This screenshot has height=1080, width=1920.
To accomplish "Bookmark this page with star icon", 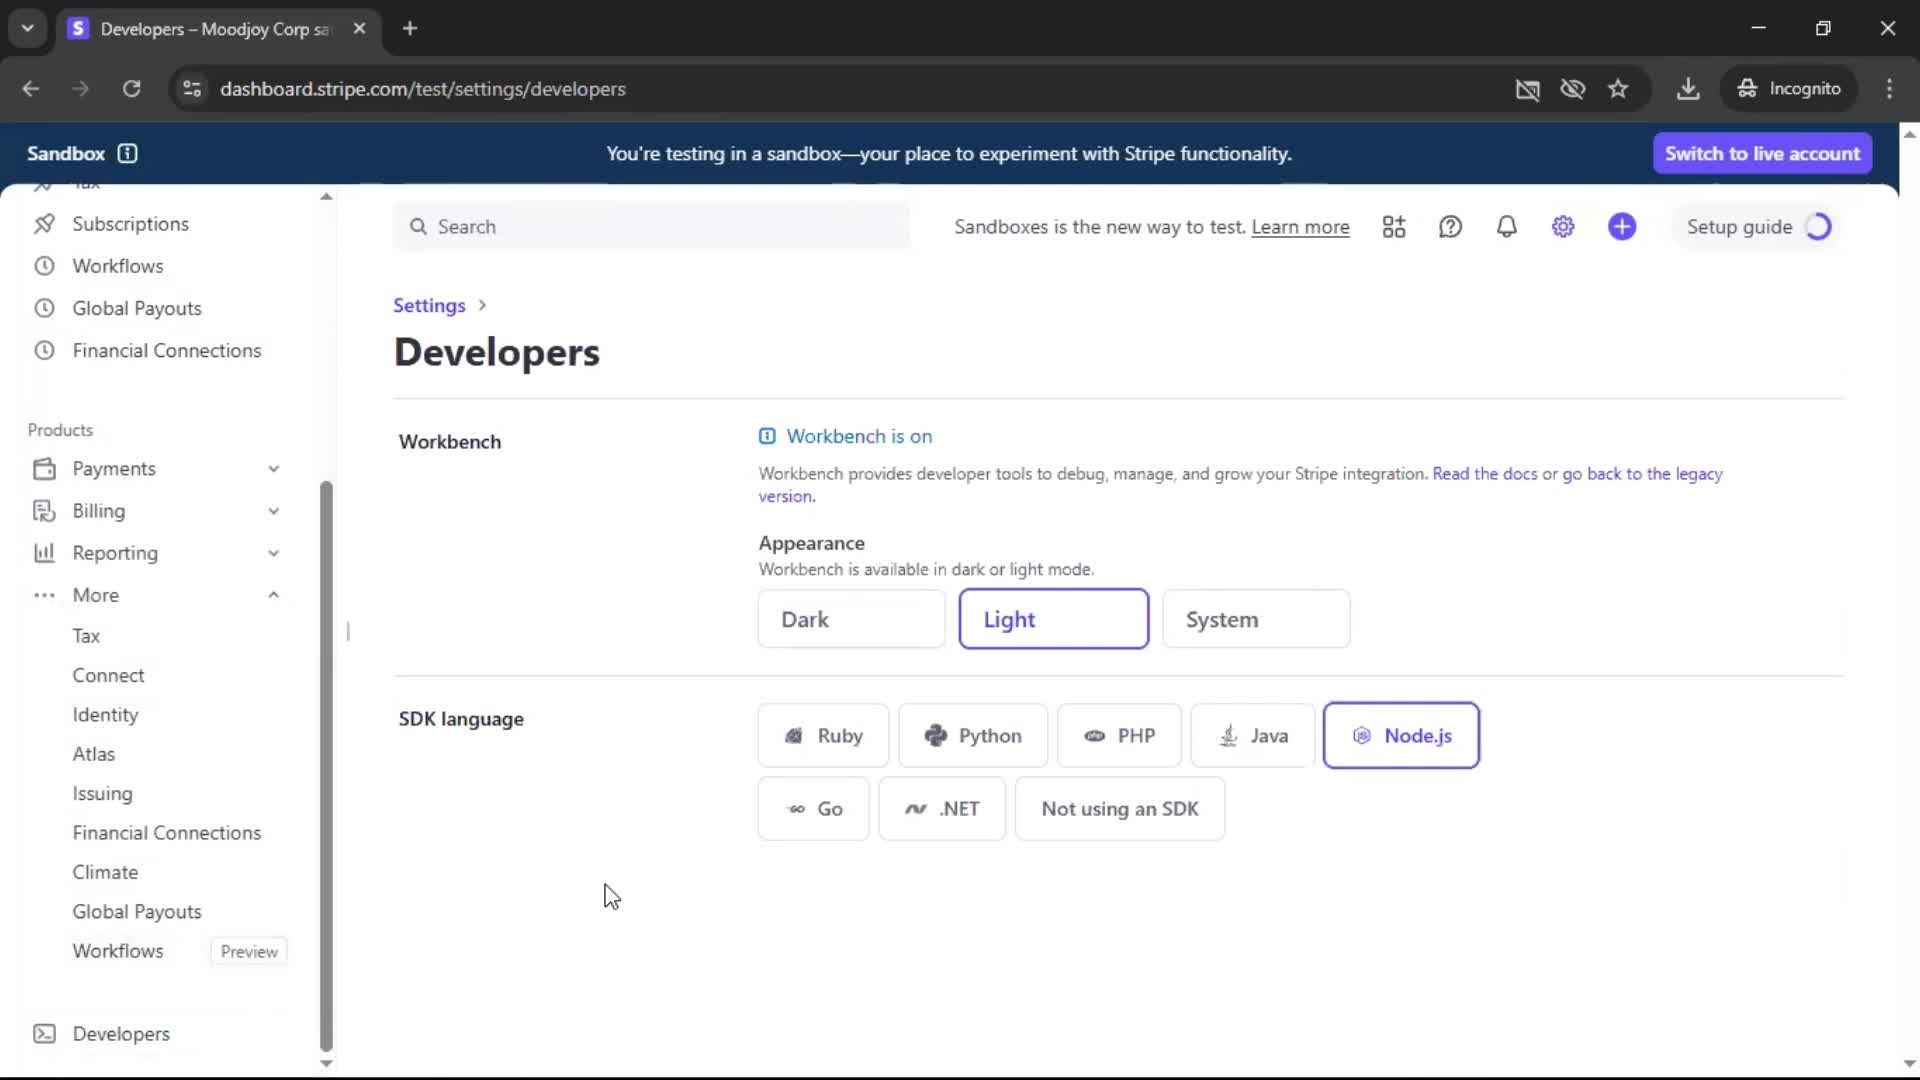I will (x=1618, y=89).
